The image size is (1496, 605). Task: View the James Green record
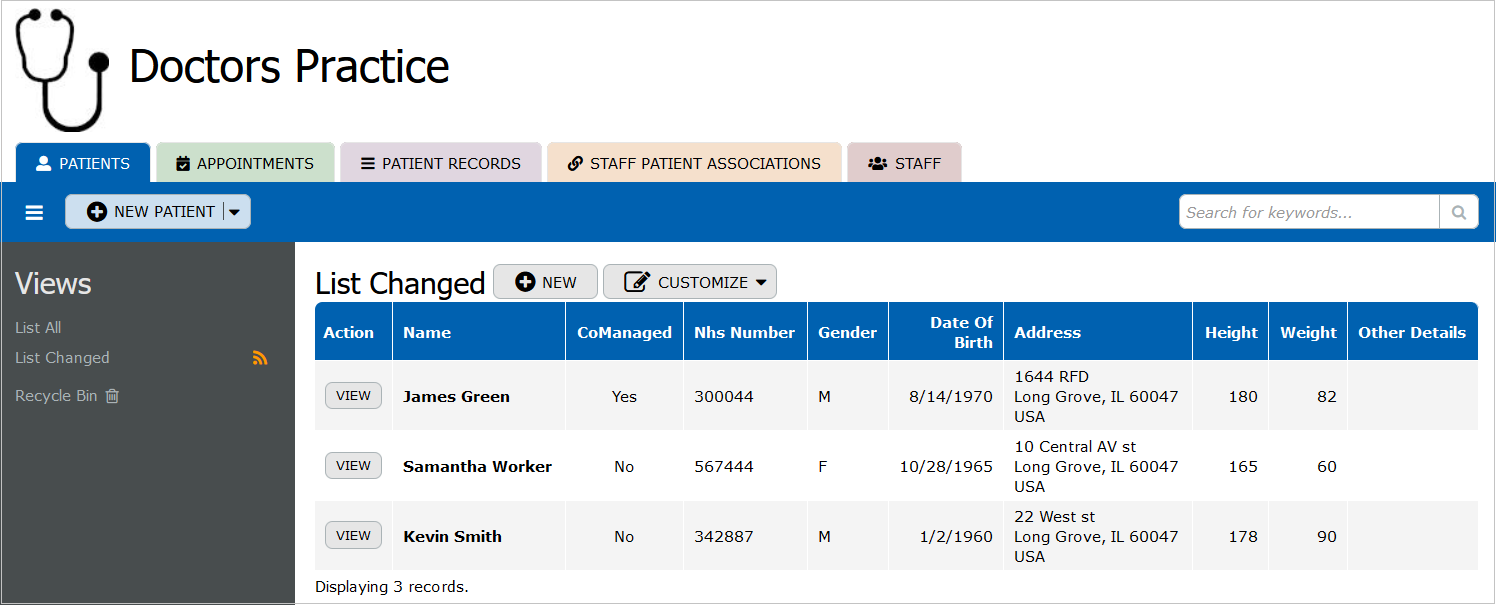353,396
